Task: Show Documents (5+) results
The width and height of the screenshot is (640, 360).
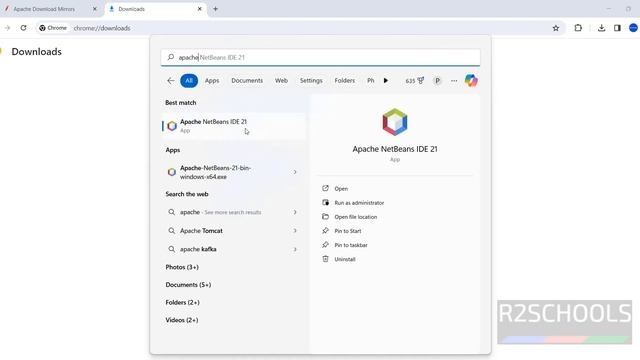Action: point(188,284)
